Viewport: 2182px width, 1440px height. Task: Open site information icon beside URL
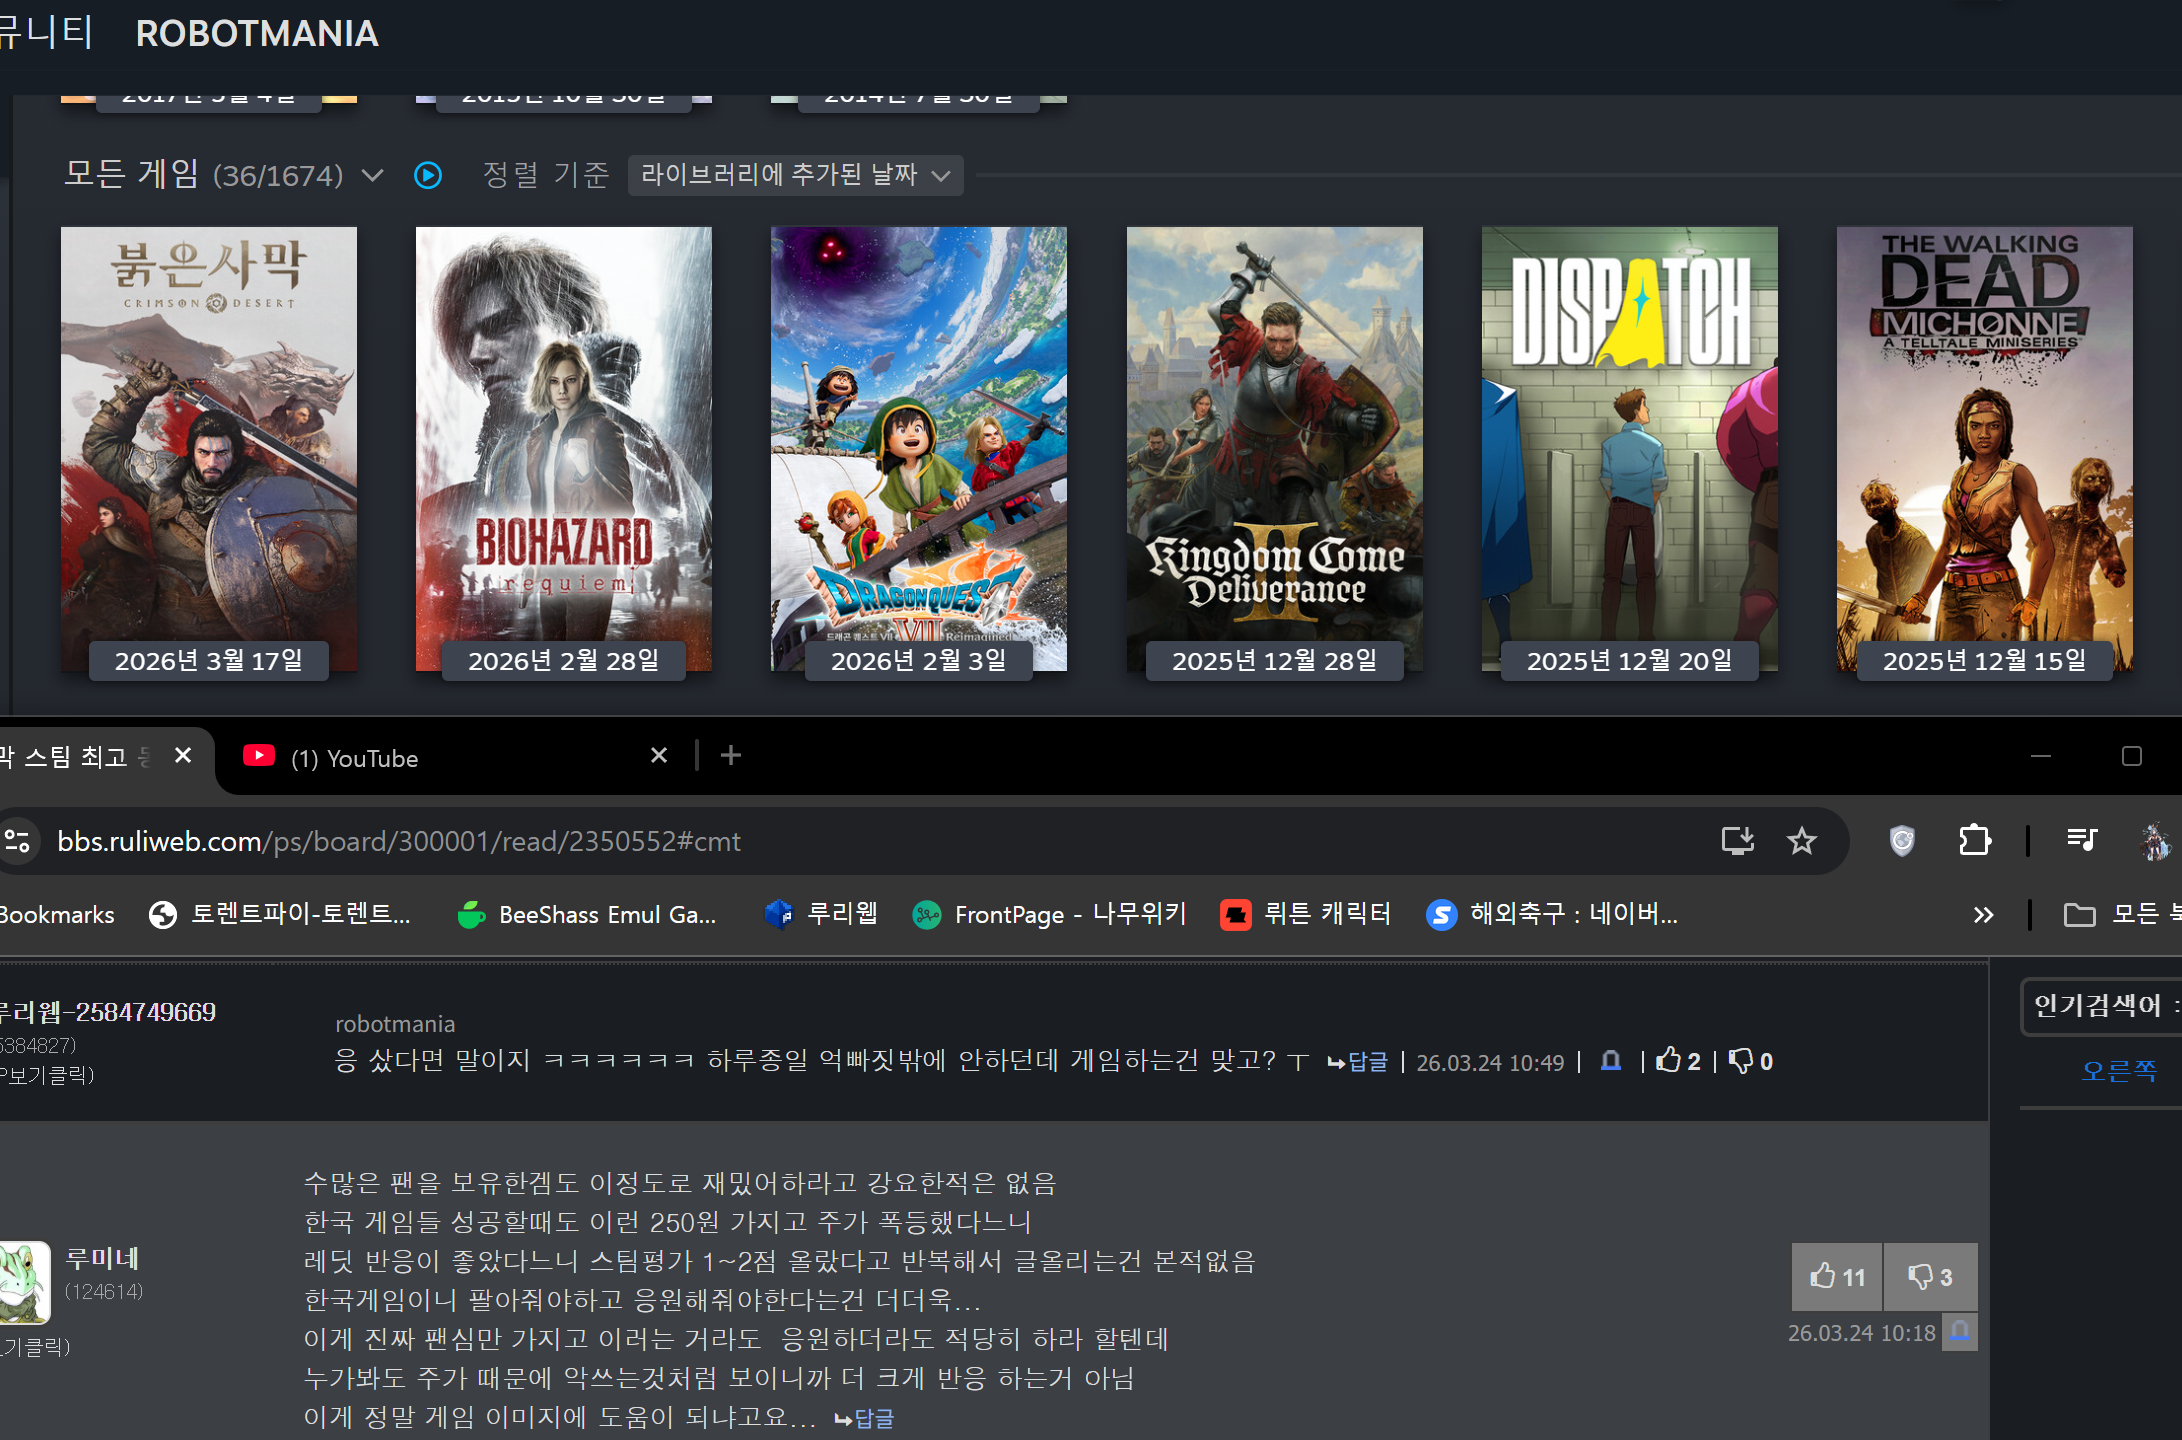(x=18, y=841)
